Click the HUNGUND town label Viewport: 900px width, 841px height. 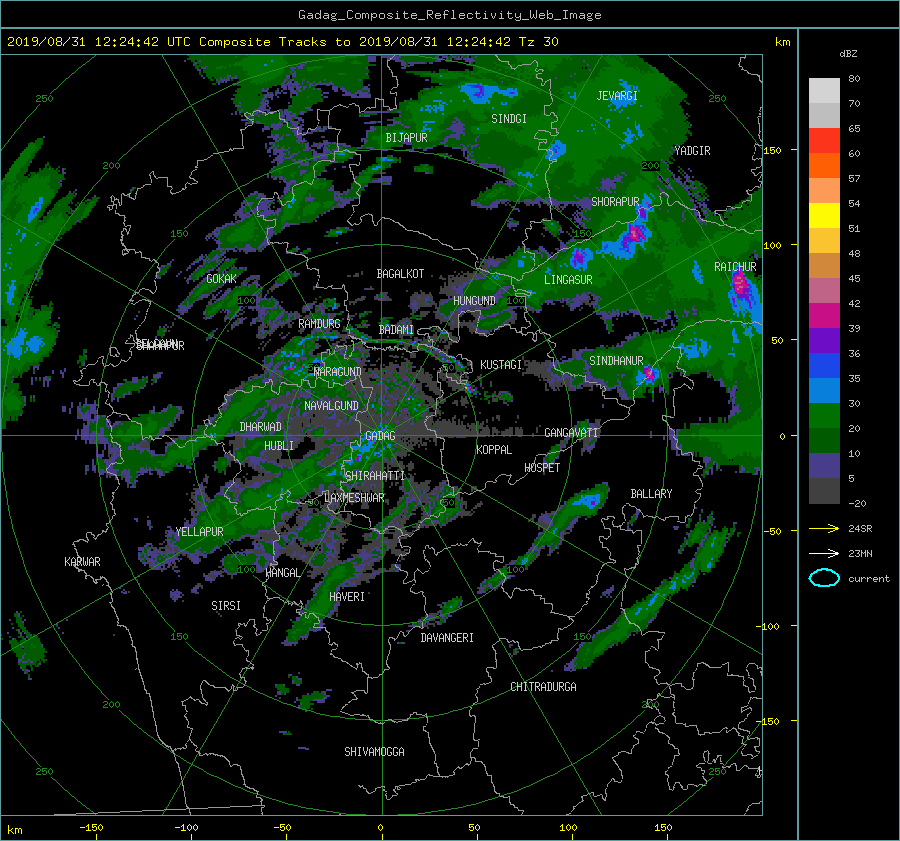(x=474, y=301)
